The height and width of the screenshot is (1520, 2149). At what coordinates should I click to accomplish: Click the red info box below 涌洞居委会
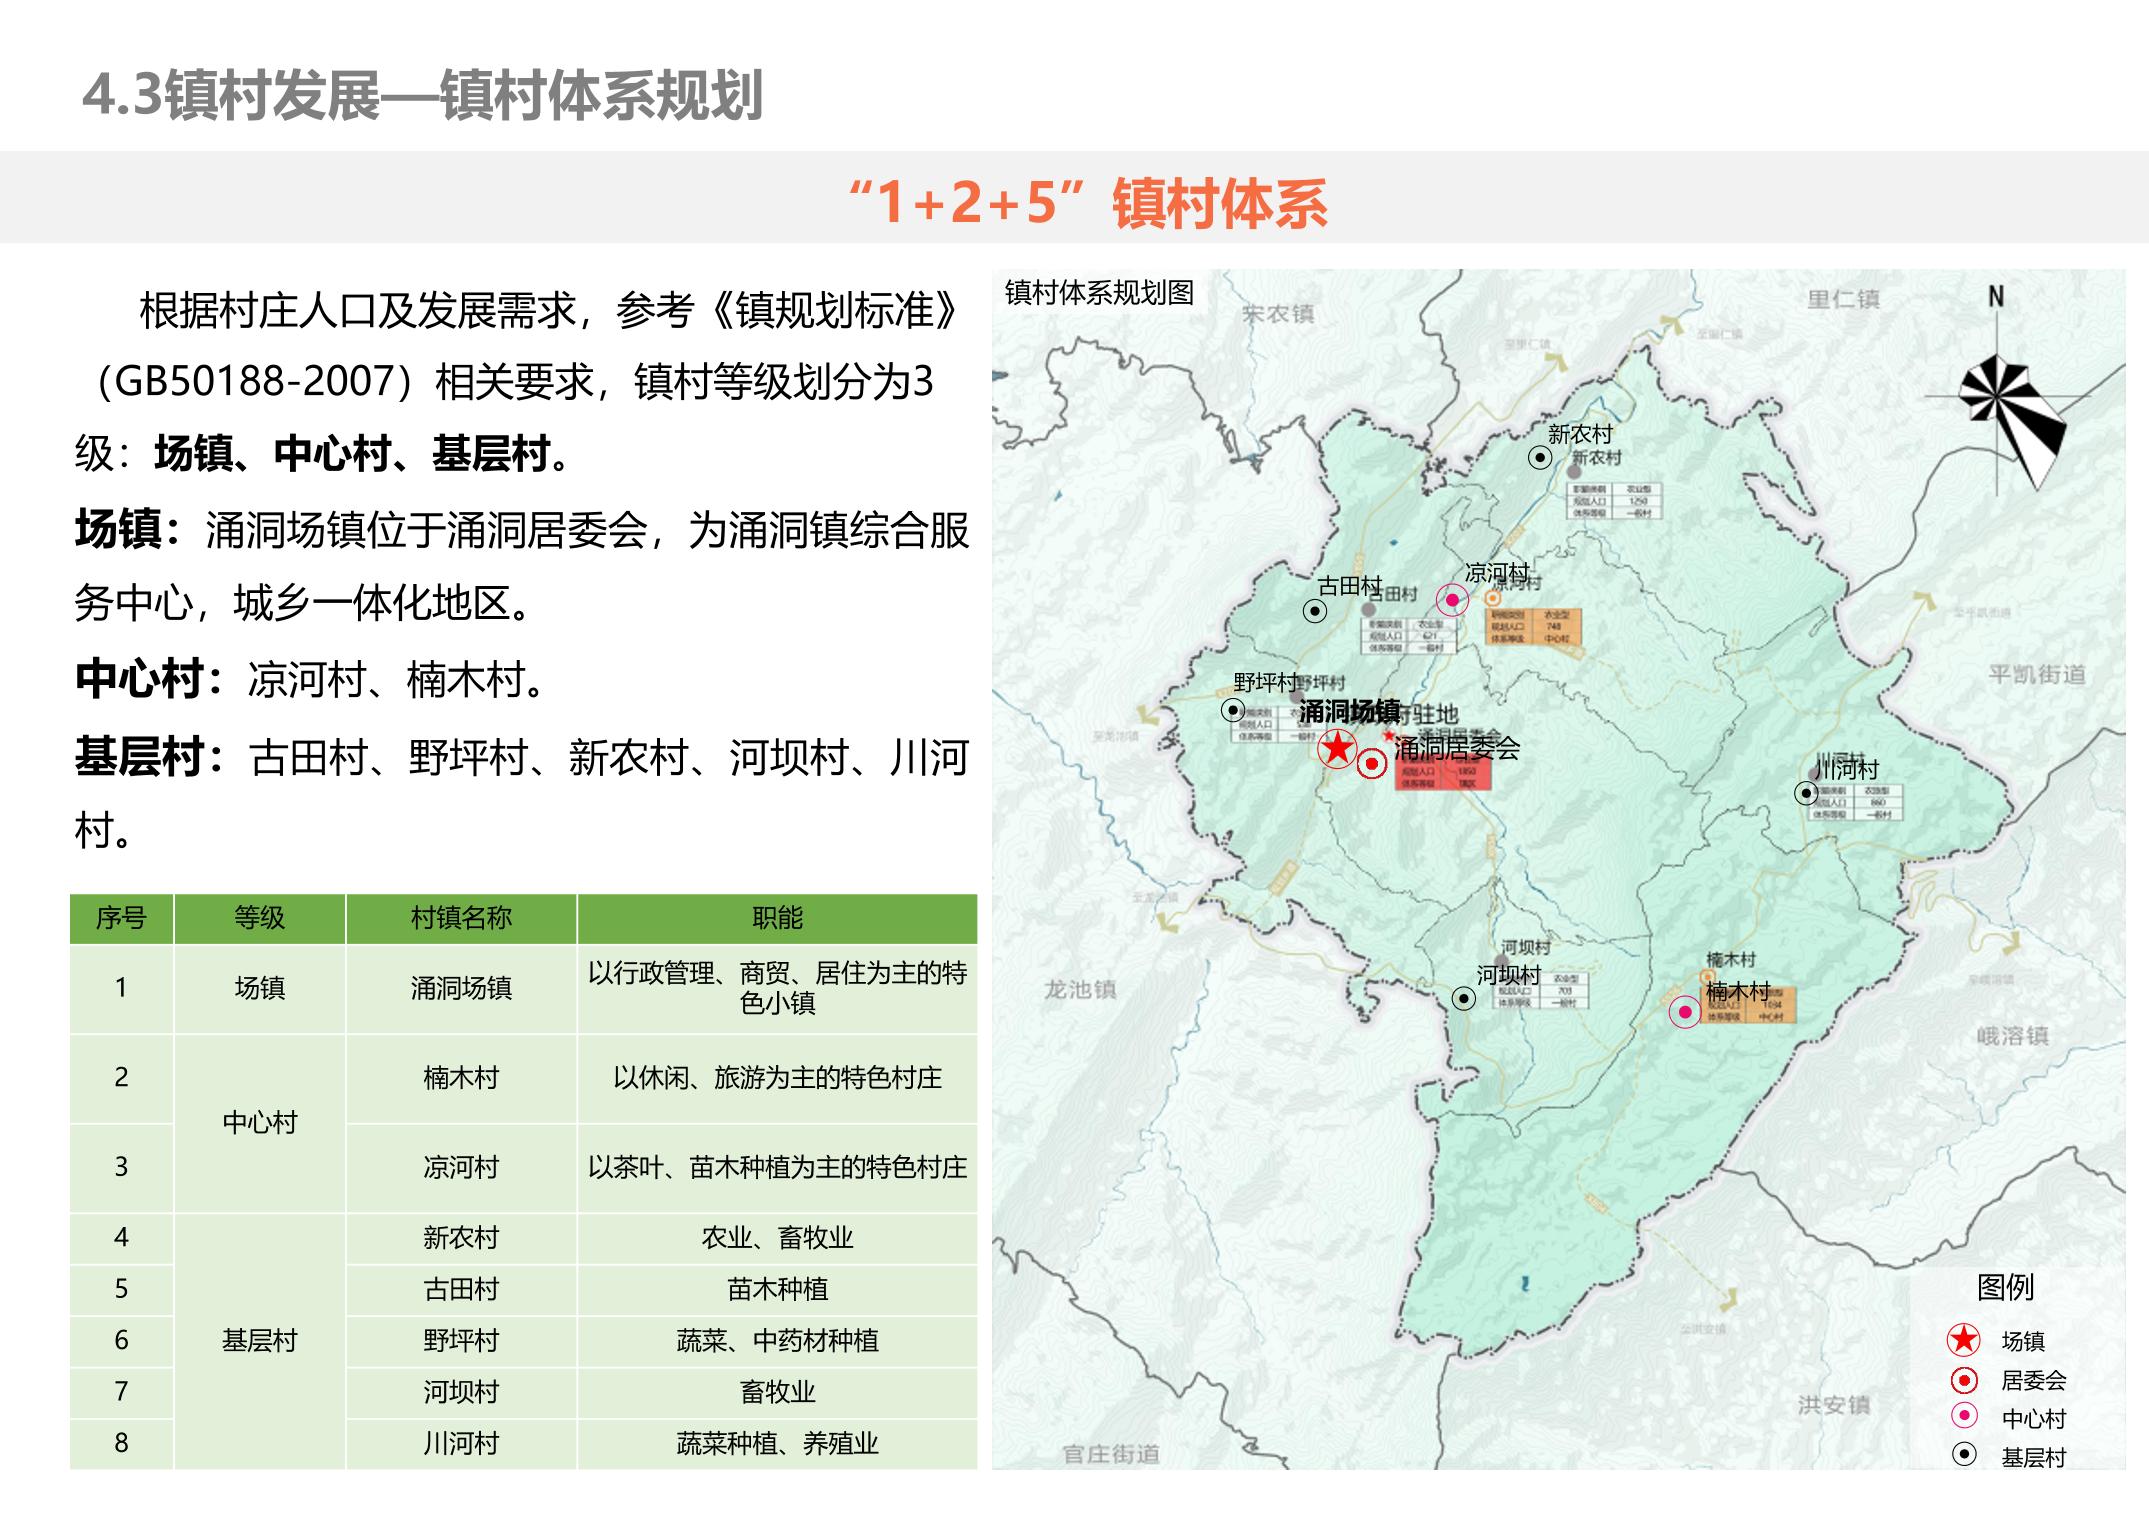click(1442, 777)
